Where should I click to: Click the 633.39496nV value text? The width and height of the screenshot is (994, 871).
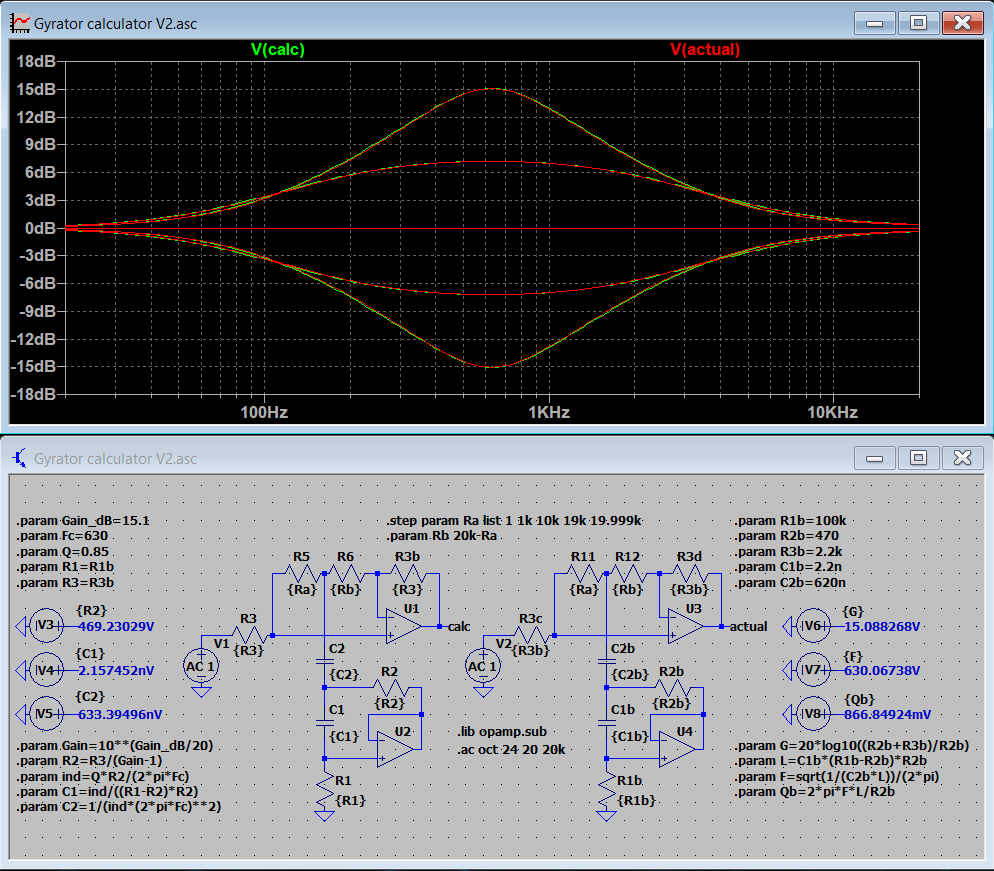[120, 715]
